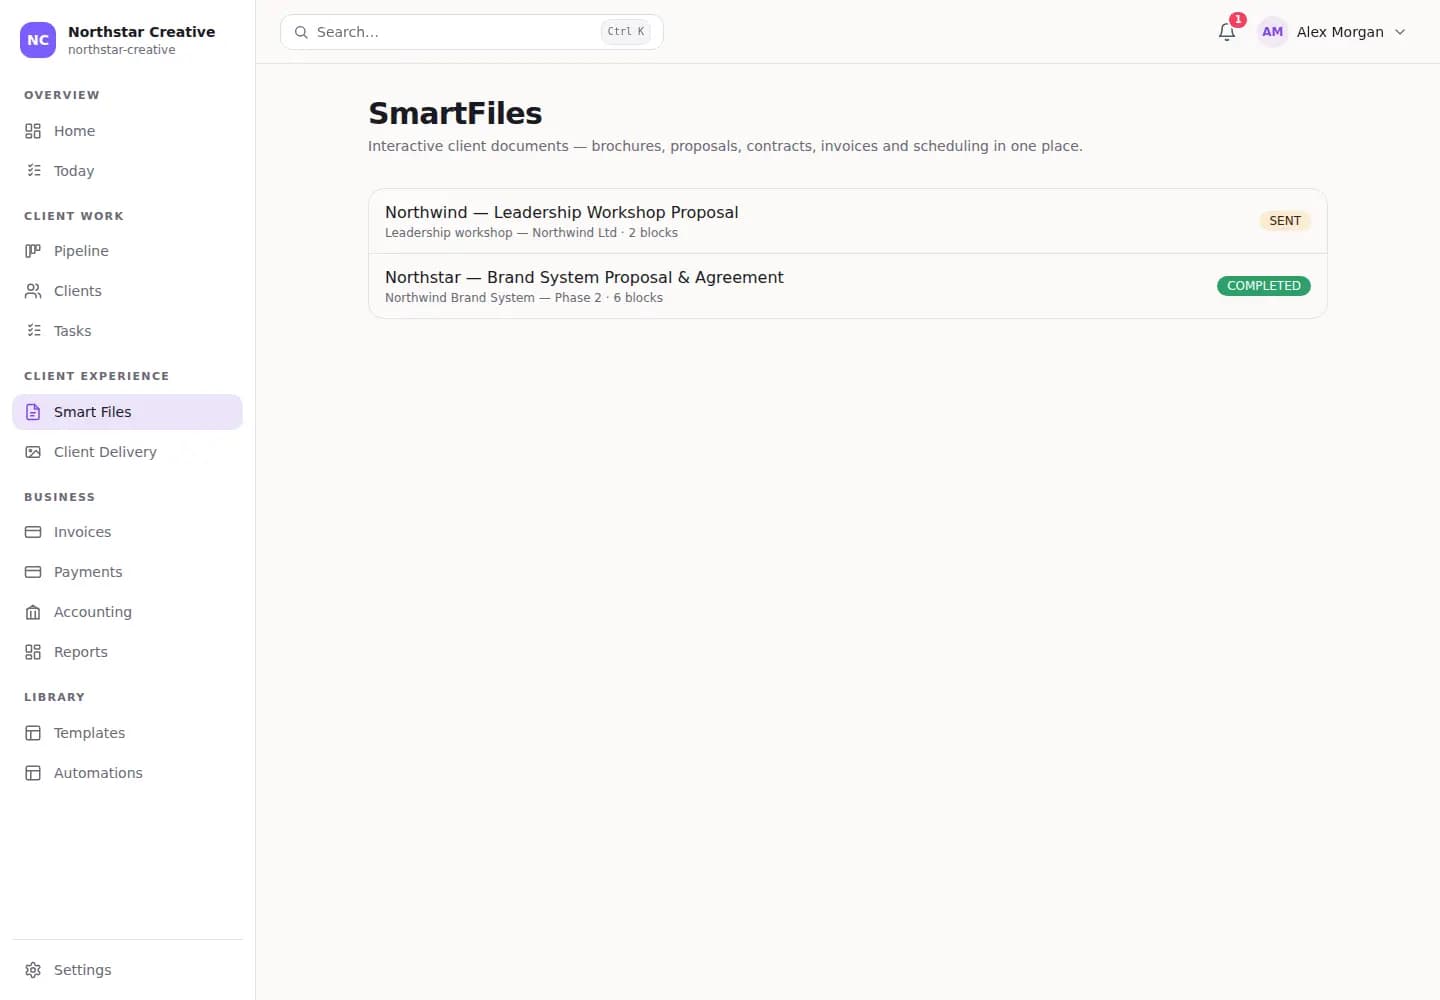1440x1000 pixels.
Task: Navigate to Templates library
Action: (x=127, y=733)
